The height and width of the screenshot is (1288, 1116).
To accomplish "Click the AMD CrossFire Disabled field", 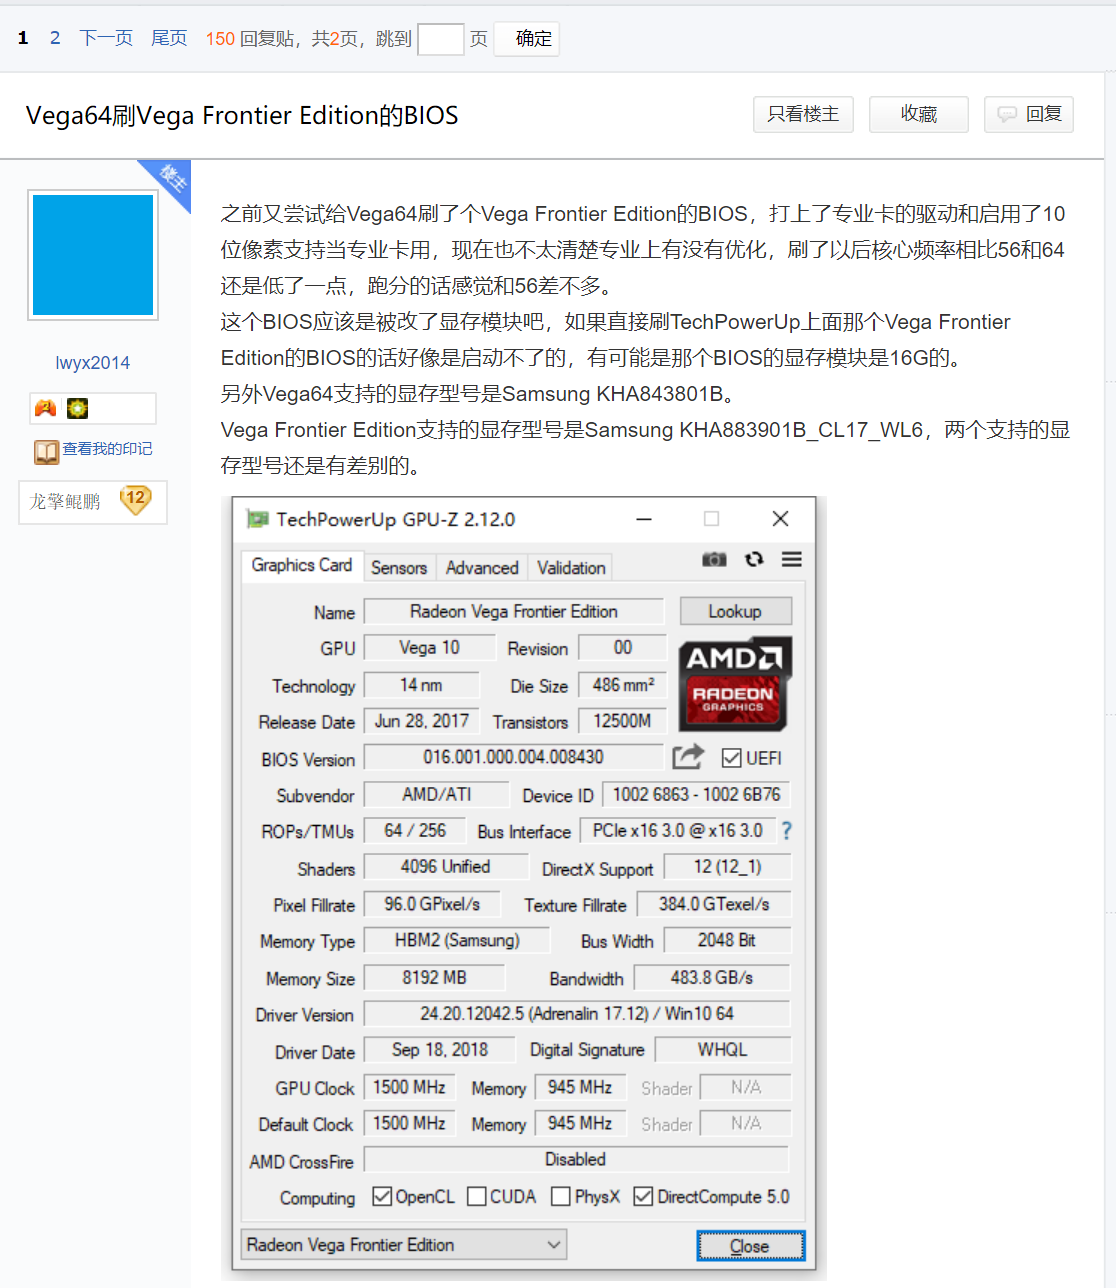I will click(576, 1159).
